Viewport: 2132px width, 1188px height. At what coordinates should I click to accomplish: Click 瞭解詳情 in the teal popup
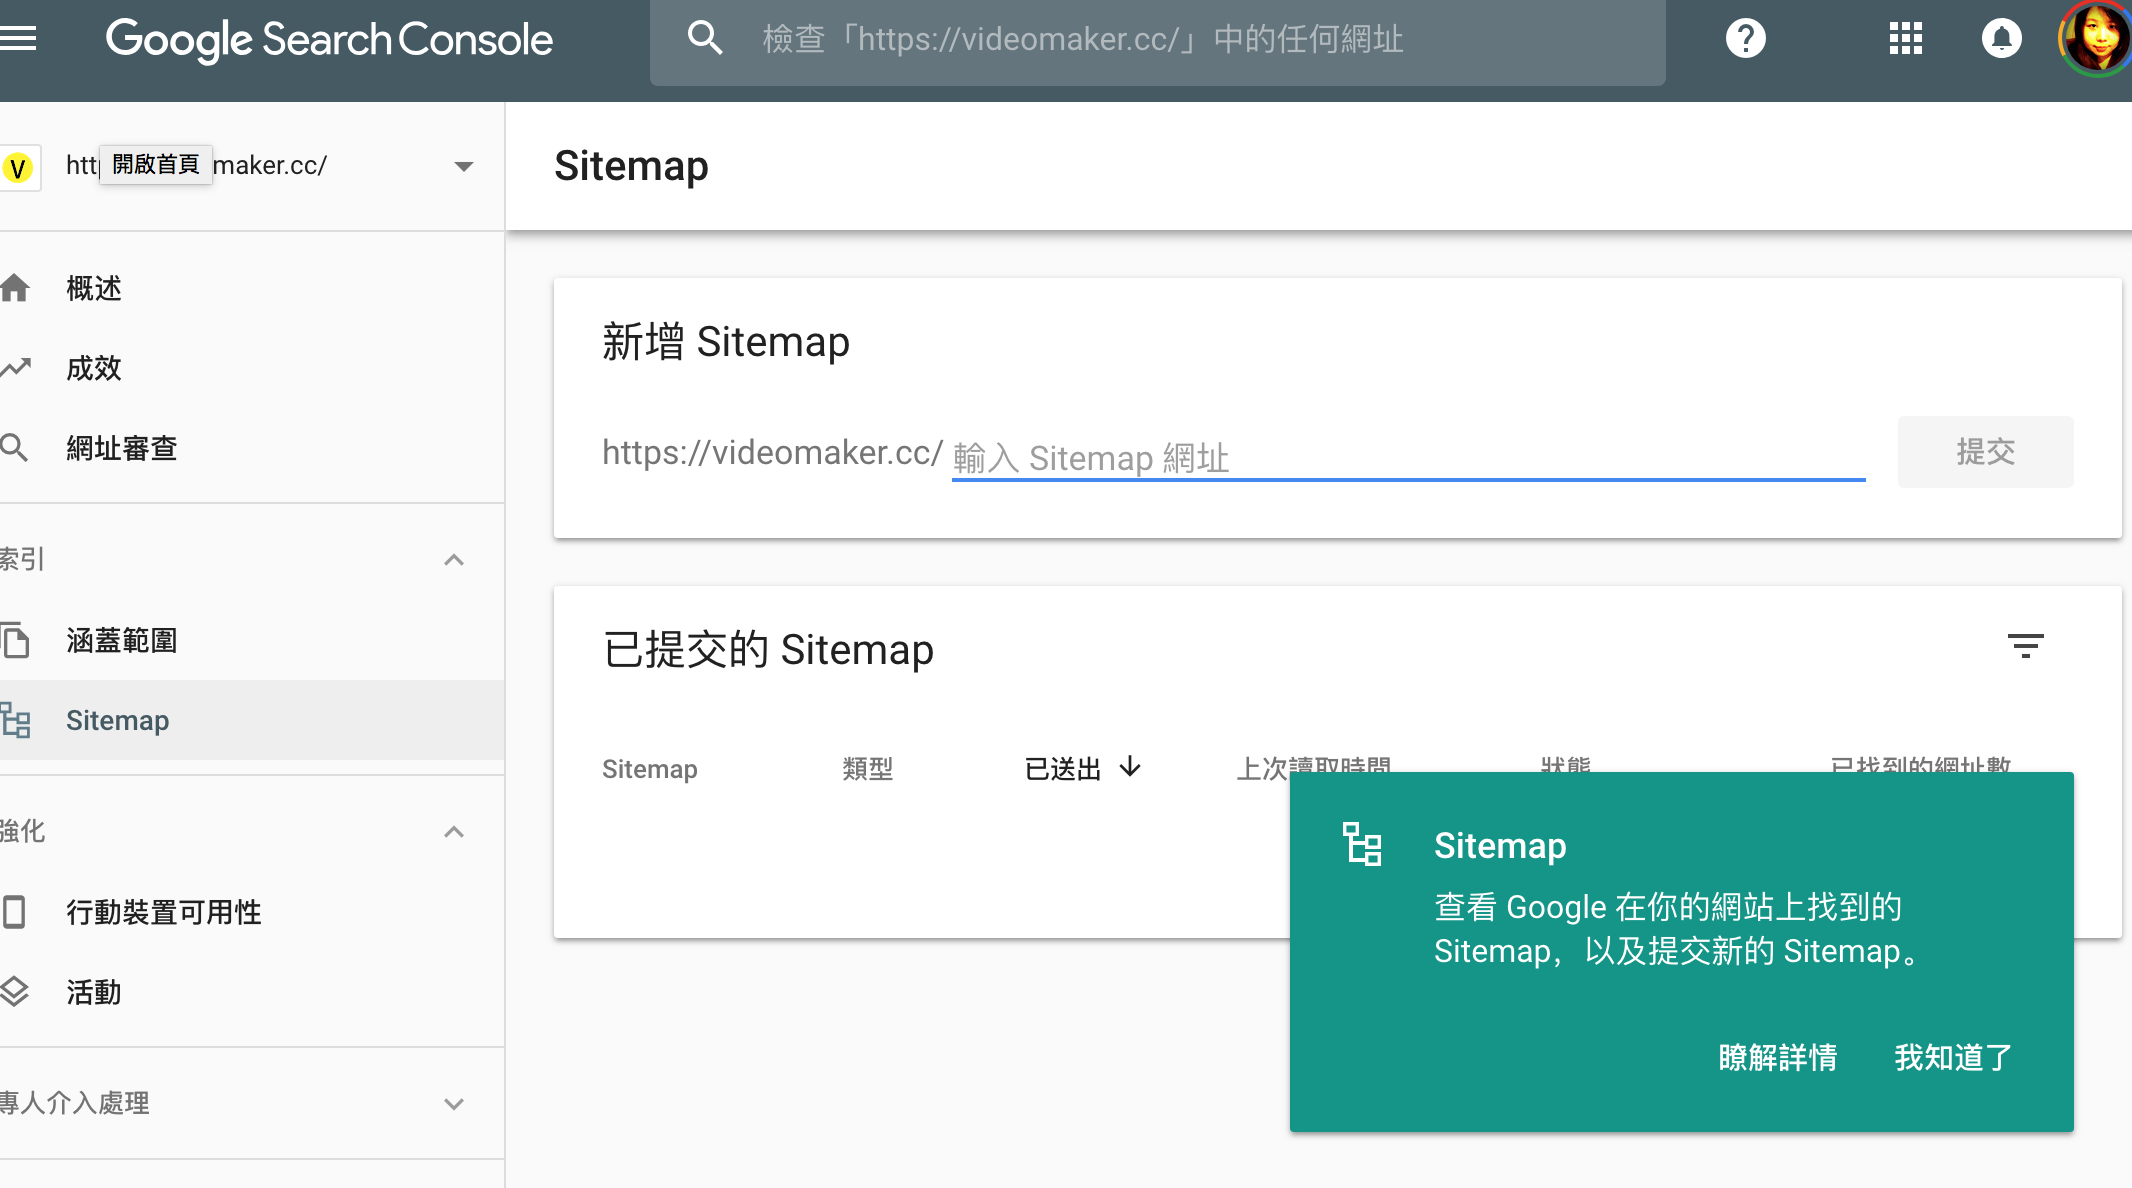(x=1778, y=1057)
